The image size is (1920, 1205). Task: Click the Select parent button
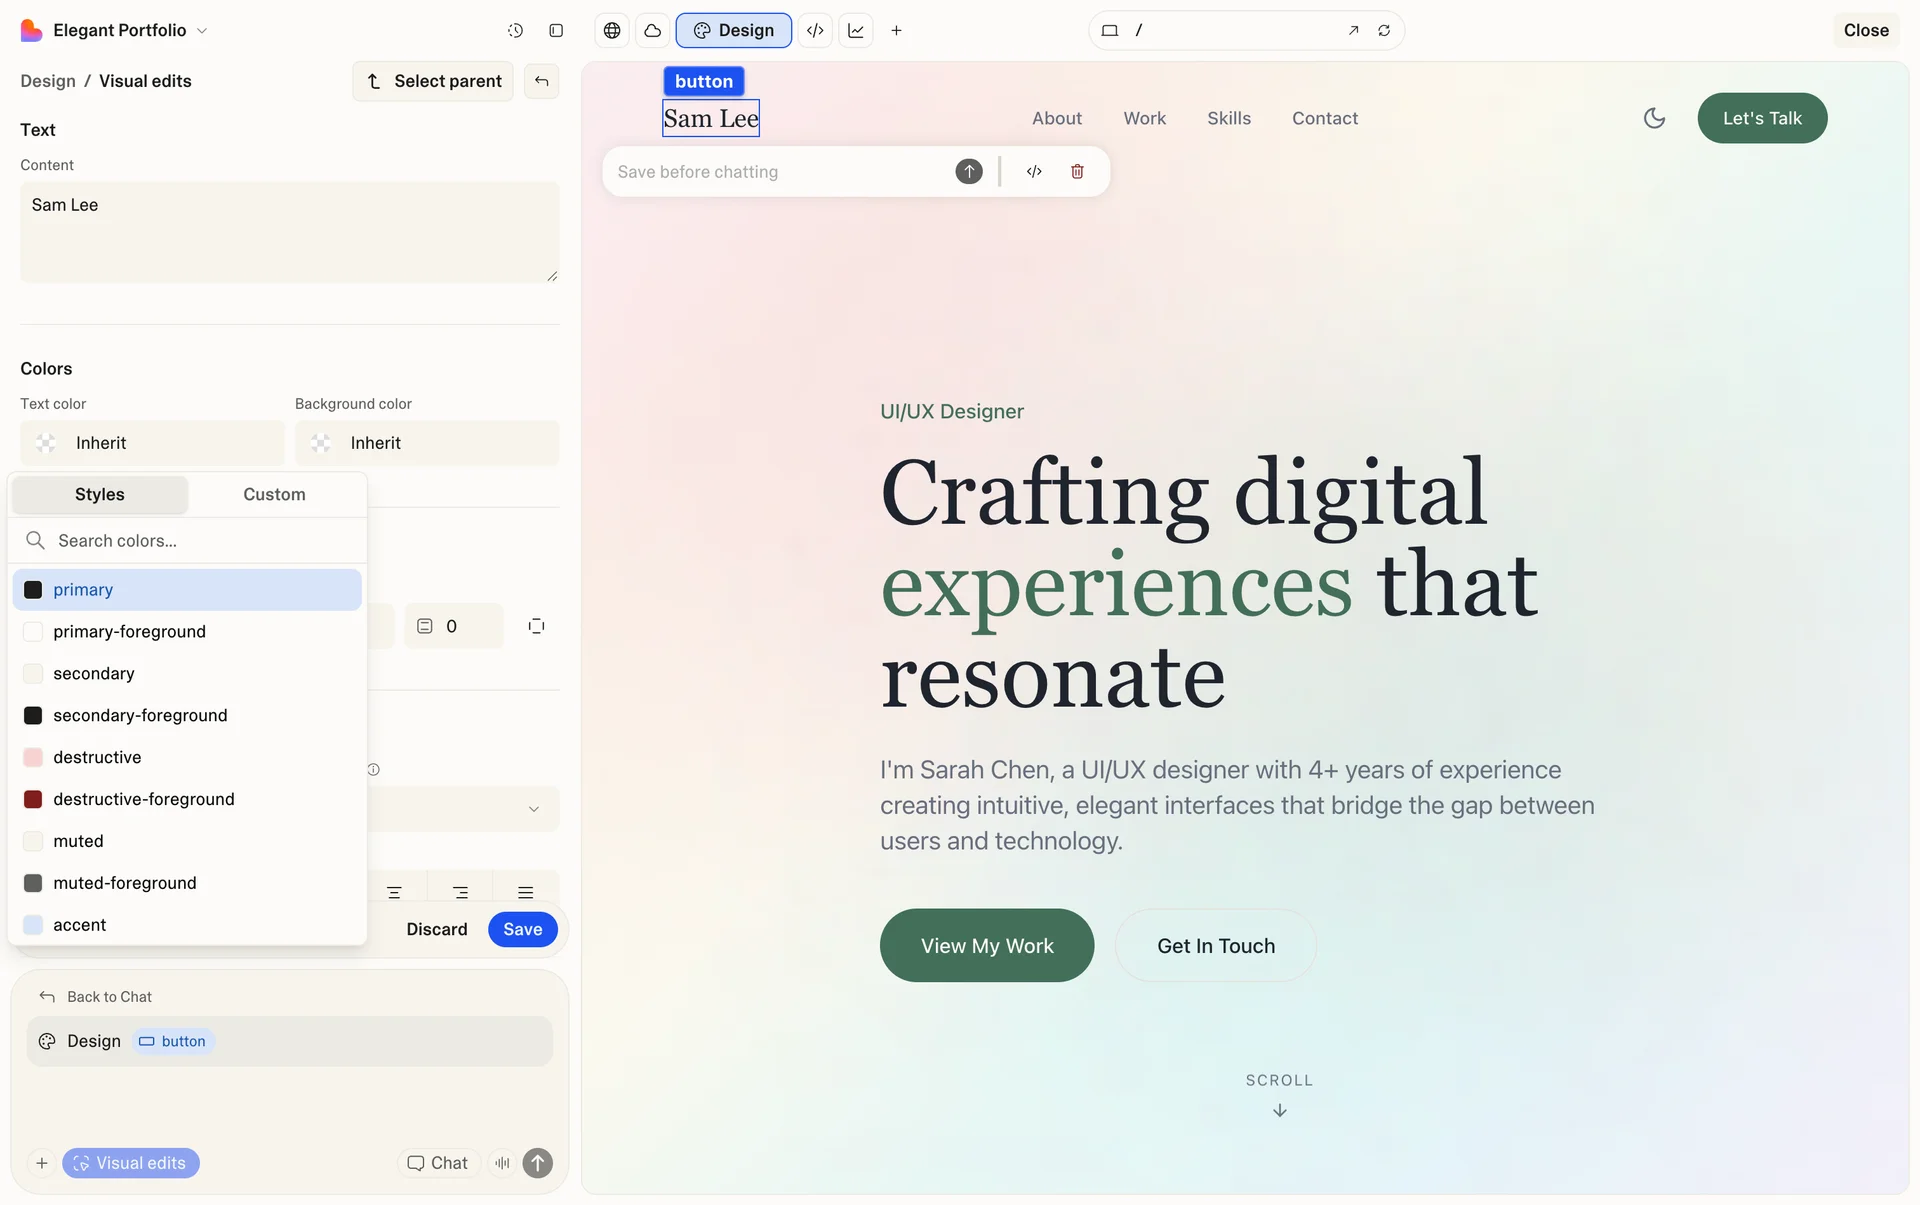[x=433, y=81]
